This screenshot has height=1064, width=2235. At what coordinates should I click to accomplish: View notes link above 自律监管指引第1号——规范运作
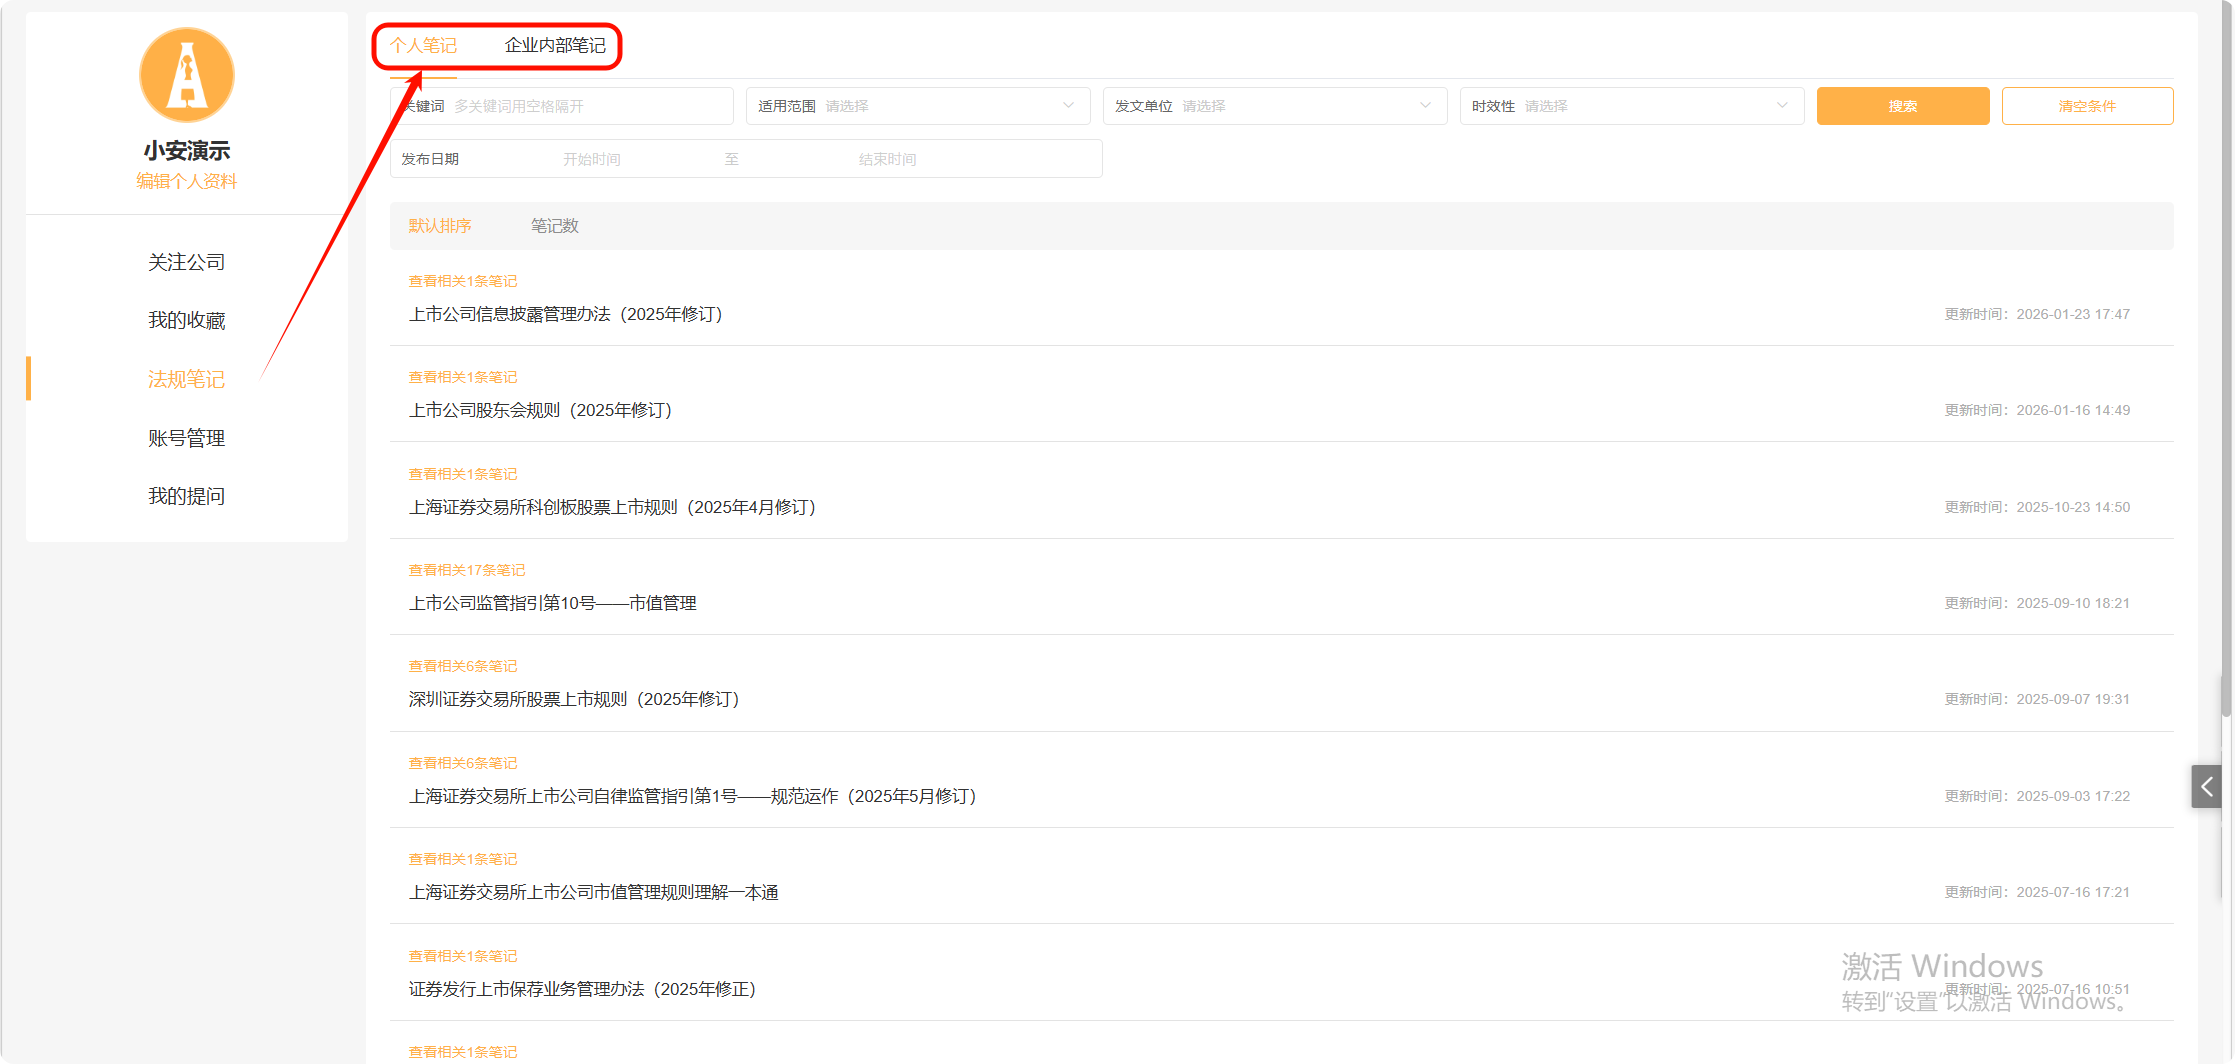(463, 763)
